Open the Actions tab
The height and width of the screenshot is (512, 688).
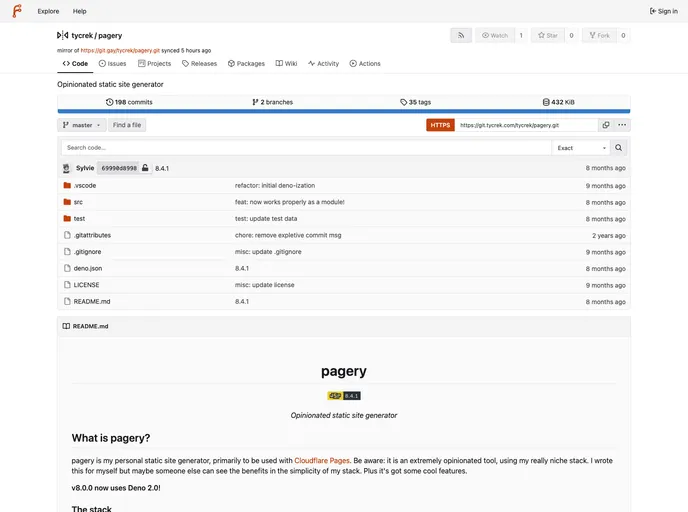[x=365, y=64]
